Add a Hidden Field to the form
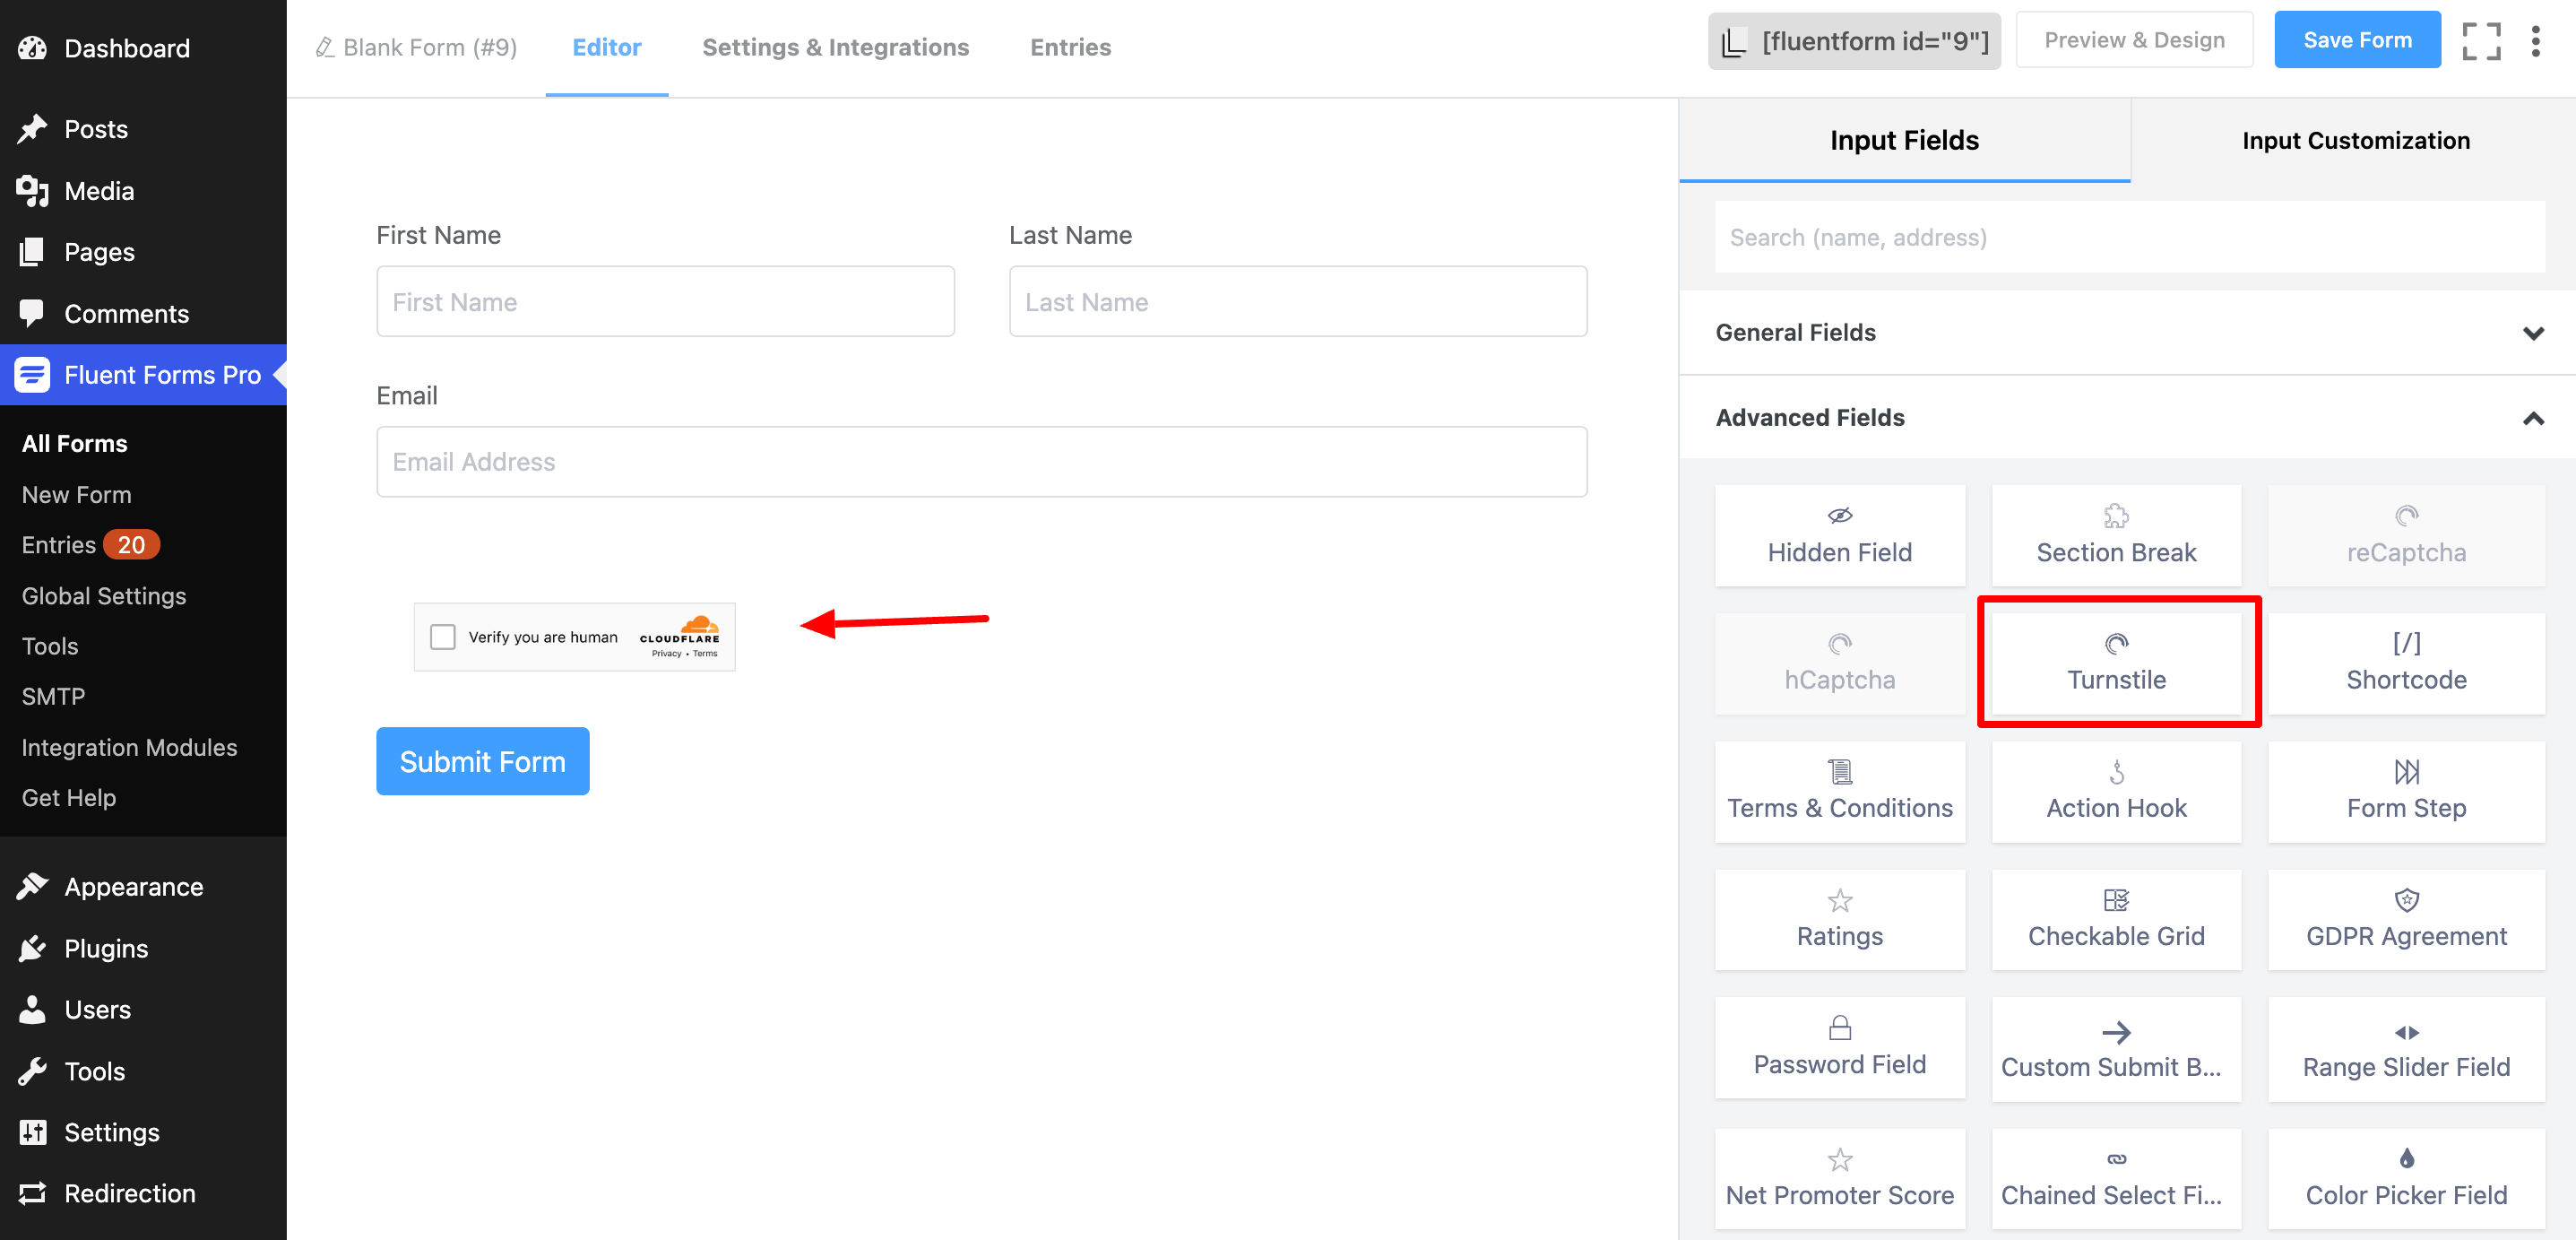Image resolution: width=2576 pixels, height=1240 pixels. tap(1839, 536)
